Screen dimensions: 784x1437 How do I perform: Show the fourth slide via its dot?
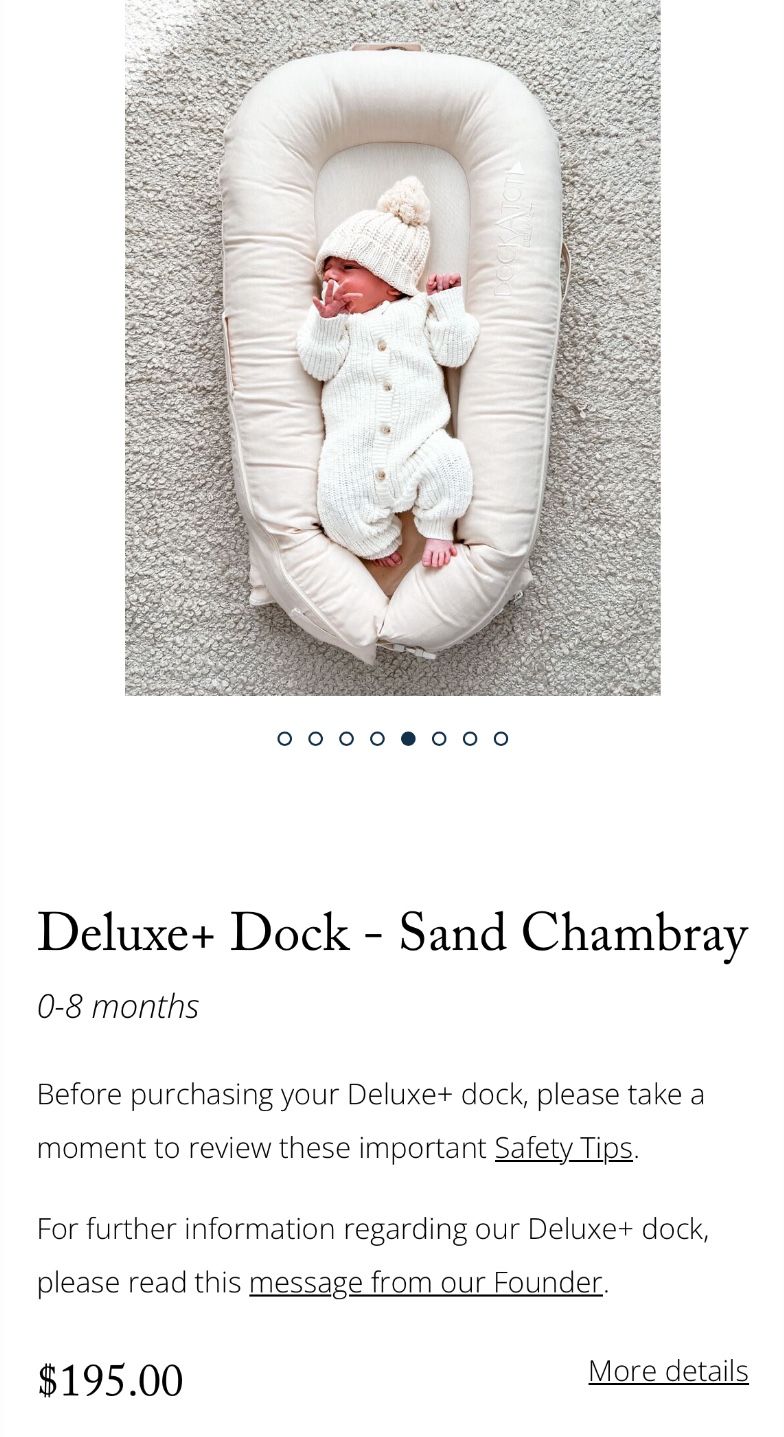click(377, 738)
